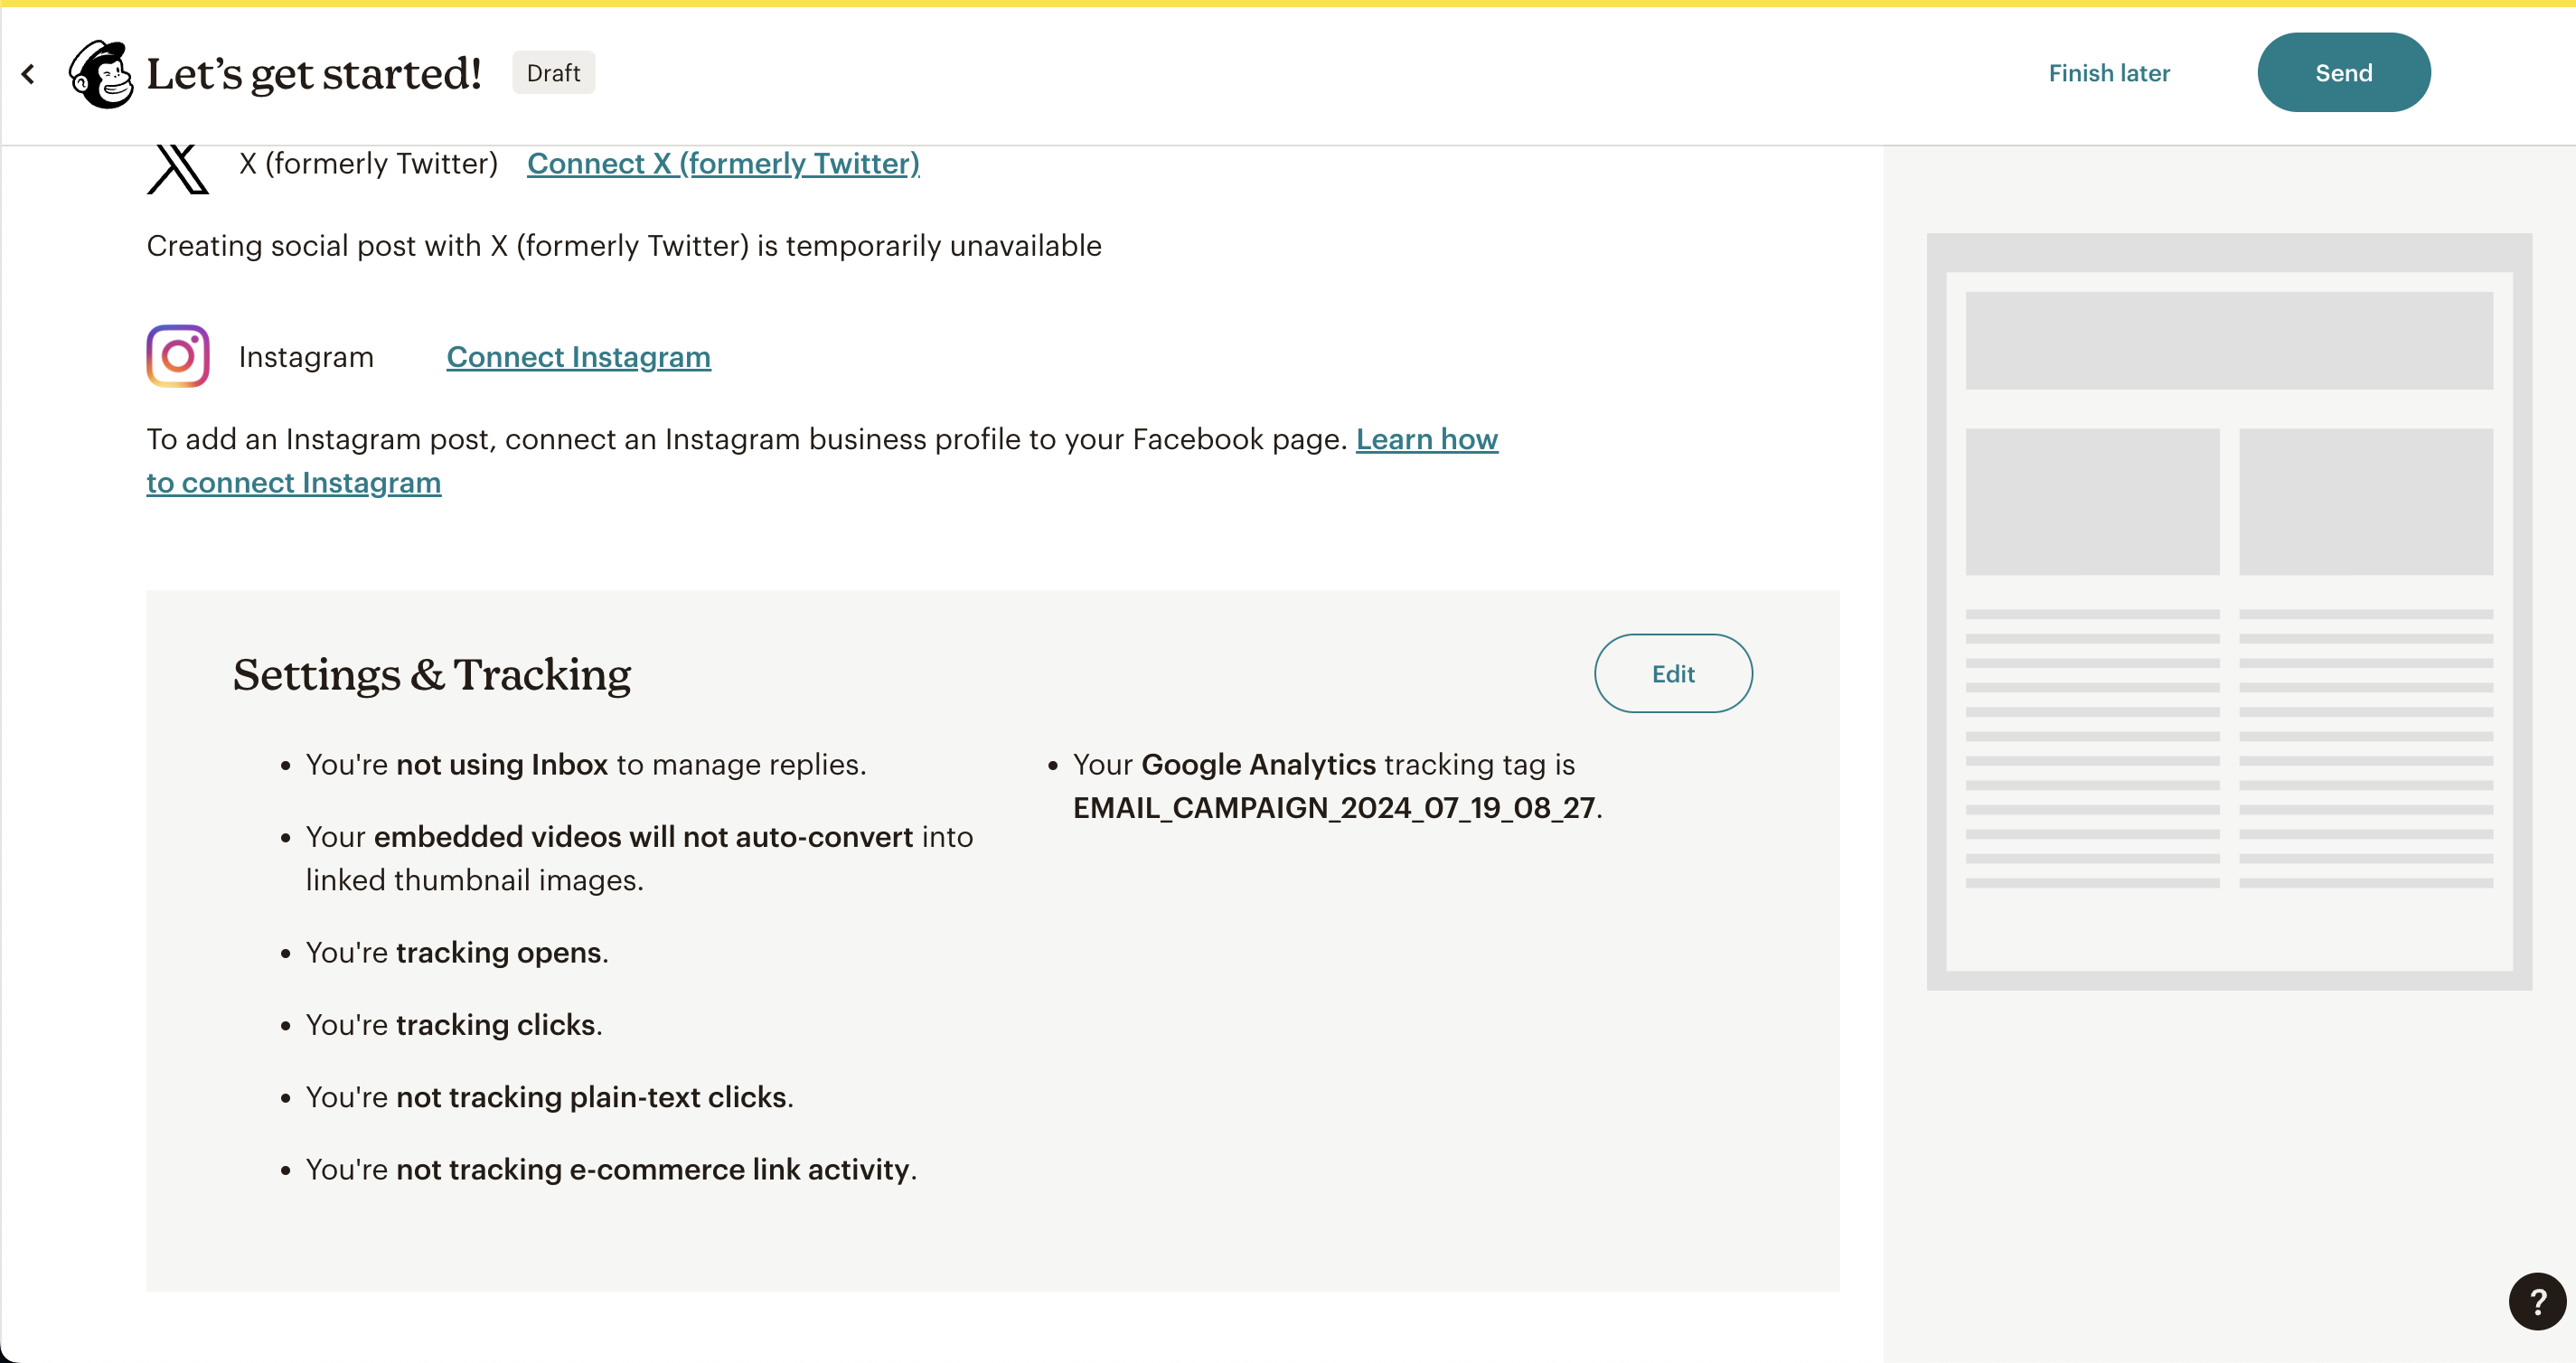The width and height of the screenshot is (2576, 1363).
Task: Click the Settings & Tracking heading
Action: pos(432,675)
